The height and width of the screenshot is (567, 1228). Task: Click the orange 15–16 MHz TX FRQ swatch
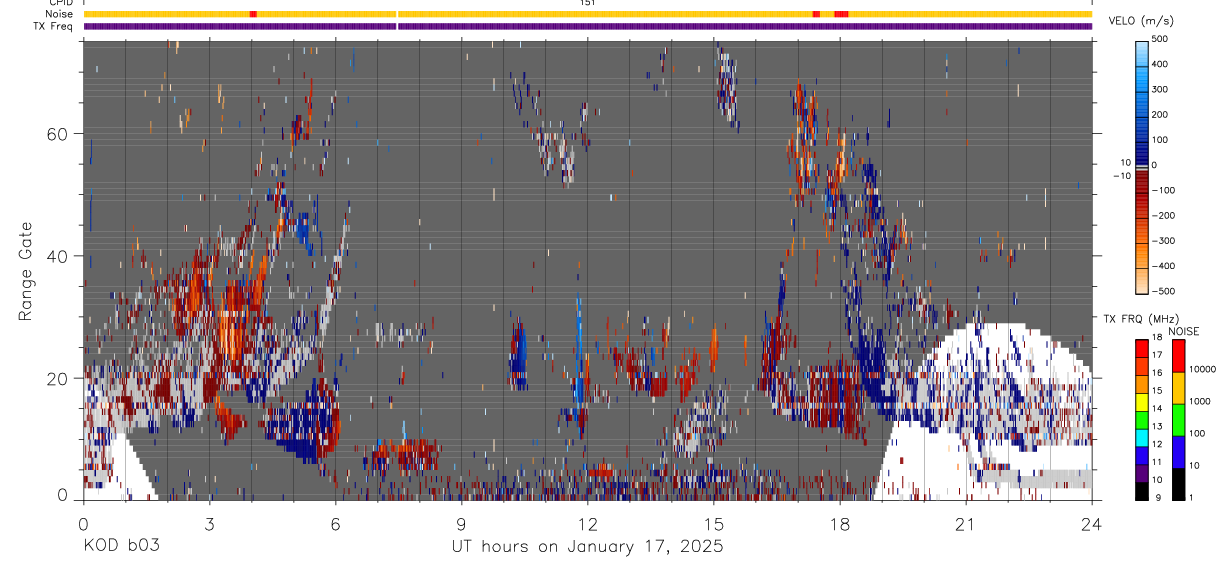(1141, 385)
